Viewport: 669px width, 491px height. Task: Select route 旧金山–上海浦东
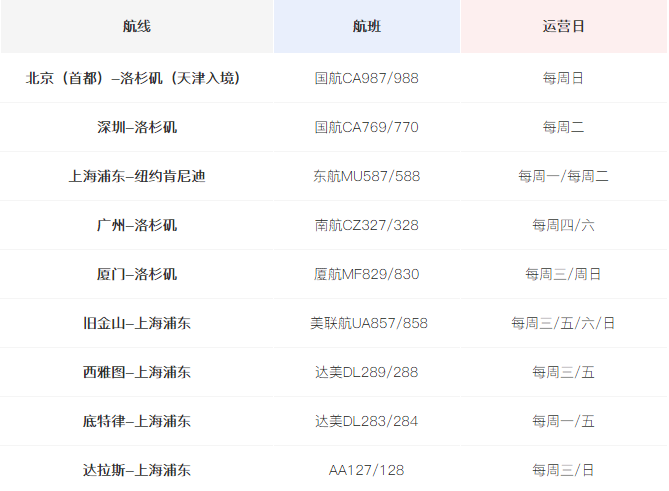(137, 323)
